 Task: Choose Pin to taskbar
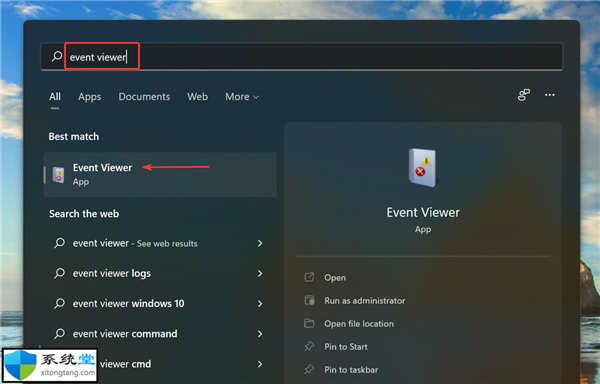coord(351,369)
